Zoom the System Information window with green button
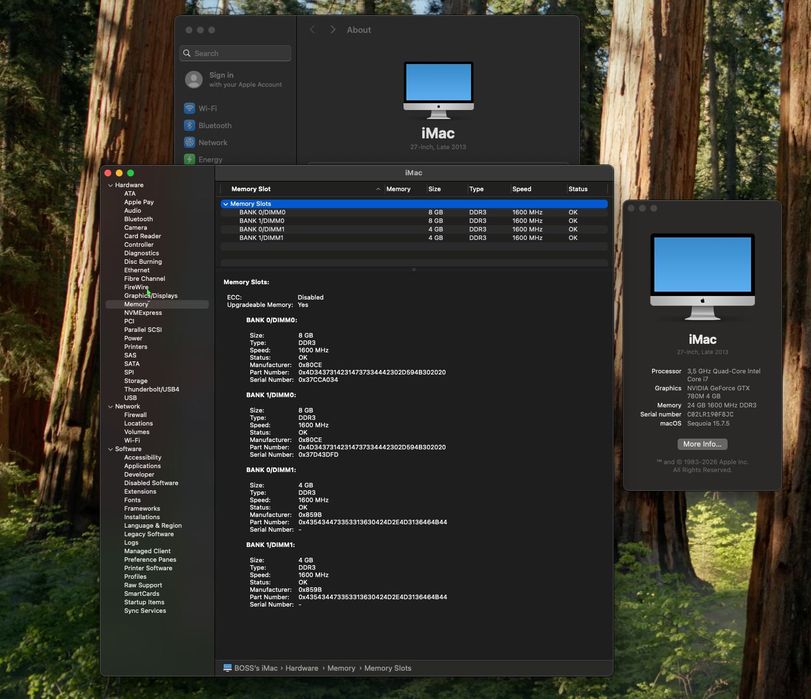Viewport: 811px width, 699px height. click(130, 173)
